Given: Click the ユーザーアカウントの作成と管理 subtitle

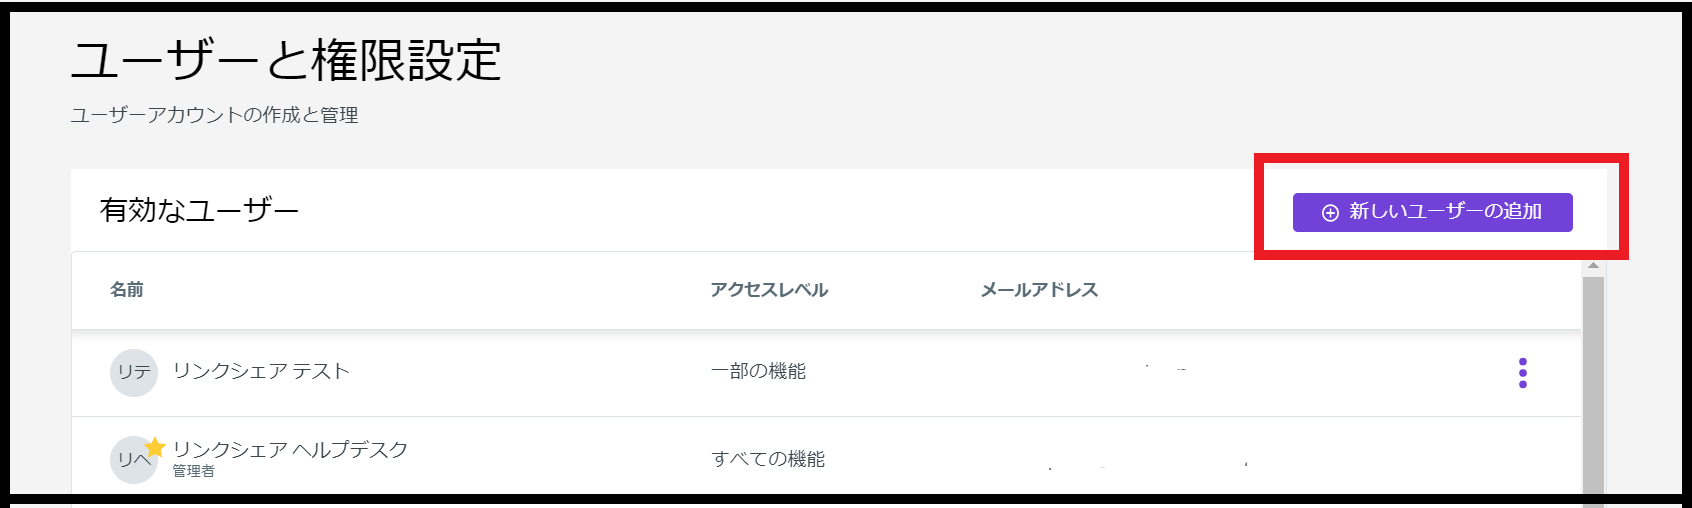Looking at the screenshot, I should pyautogui.click(x=214, y=115).
